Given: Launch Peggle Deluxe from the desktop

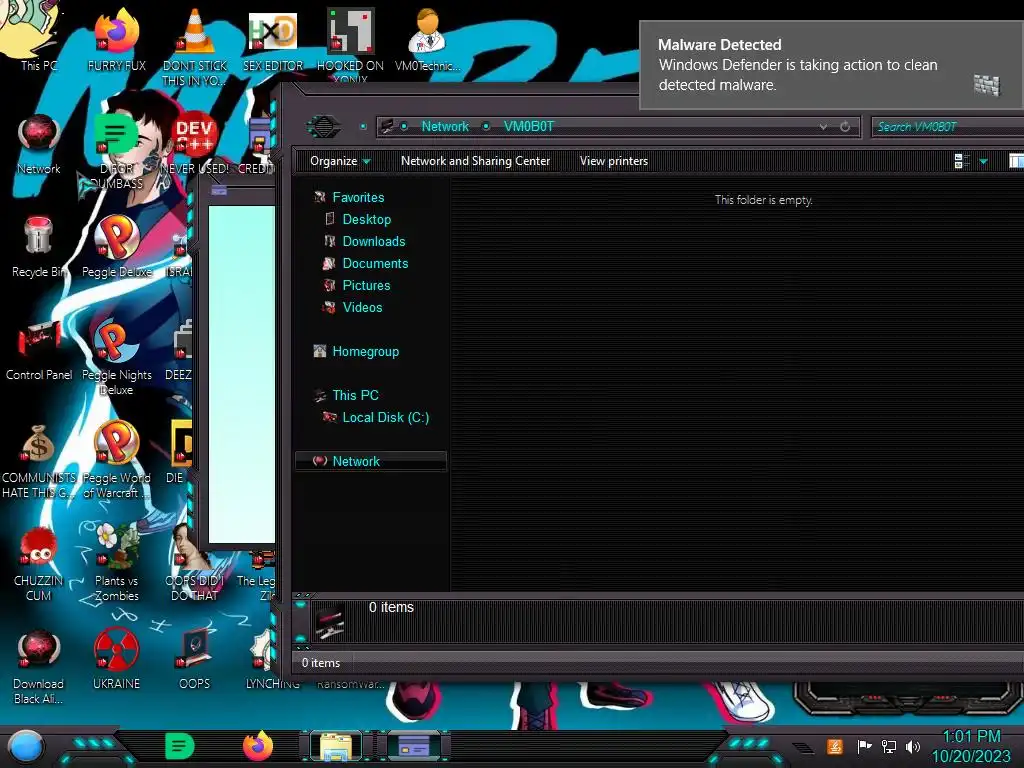Looking at the screenshot, I should [x=117, y=246].
